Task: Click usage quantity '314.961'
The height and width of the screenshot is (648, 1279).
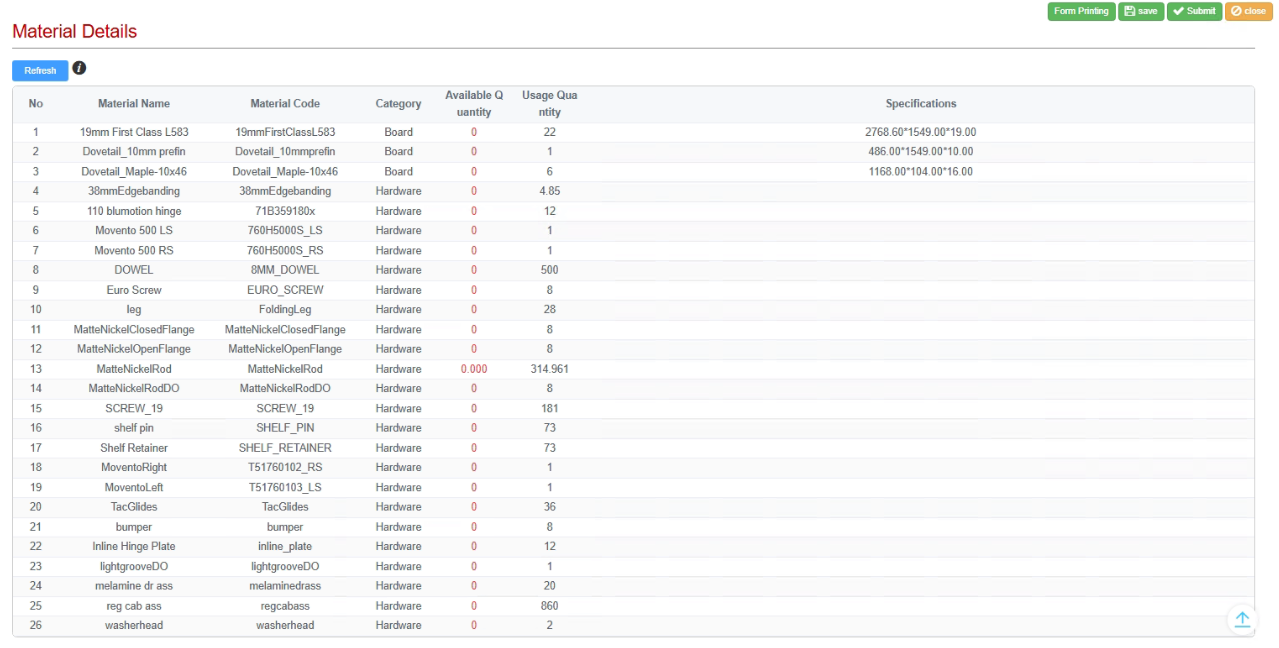Action: [550, 369]
